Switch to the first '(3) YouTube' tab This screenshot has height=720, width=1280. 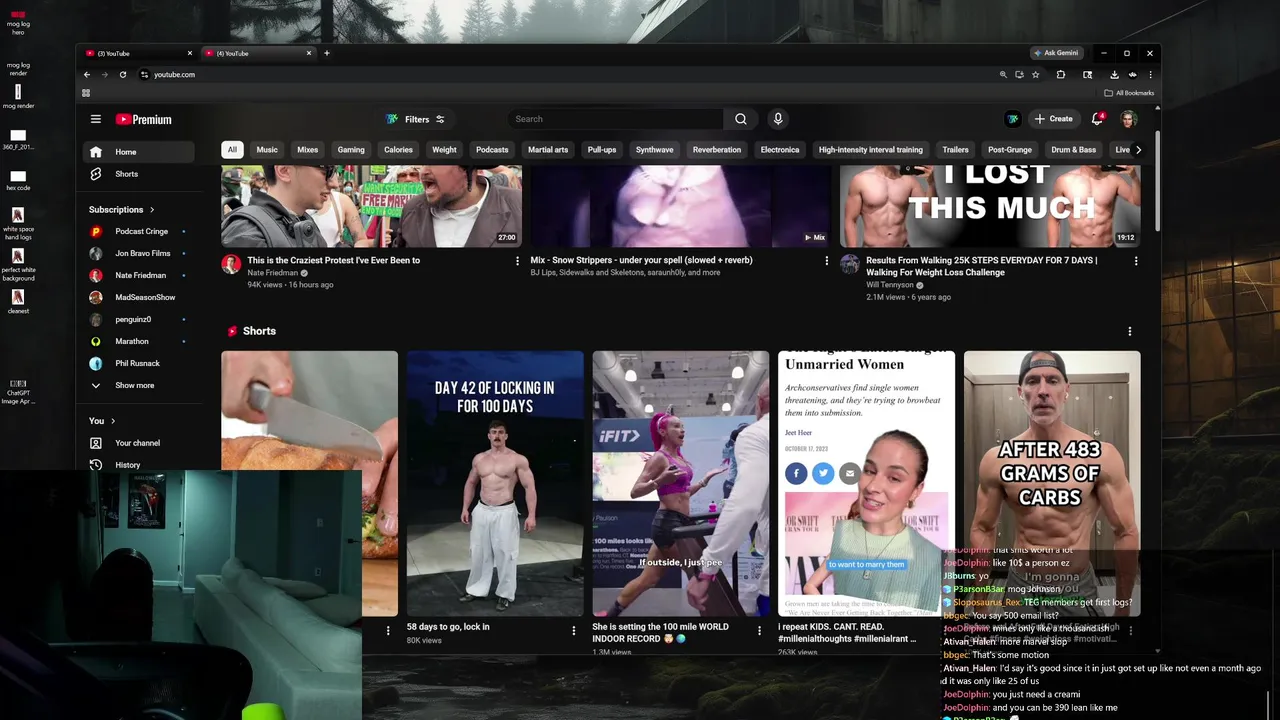[x=138, y=53]
